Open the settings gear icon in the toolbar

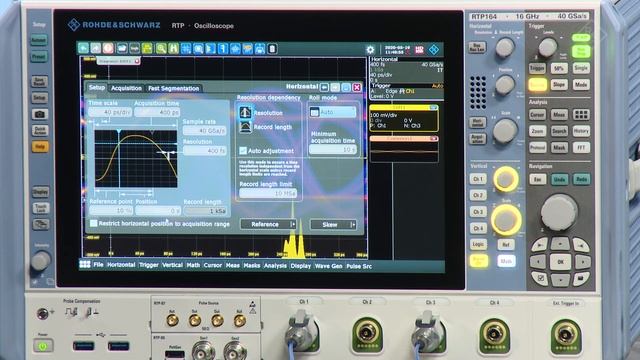370,50
